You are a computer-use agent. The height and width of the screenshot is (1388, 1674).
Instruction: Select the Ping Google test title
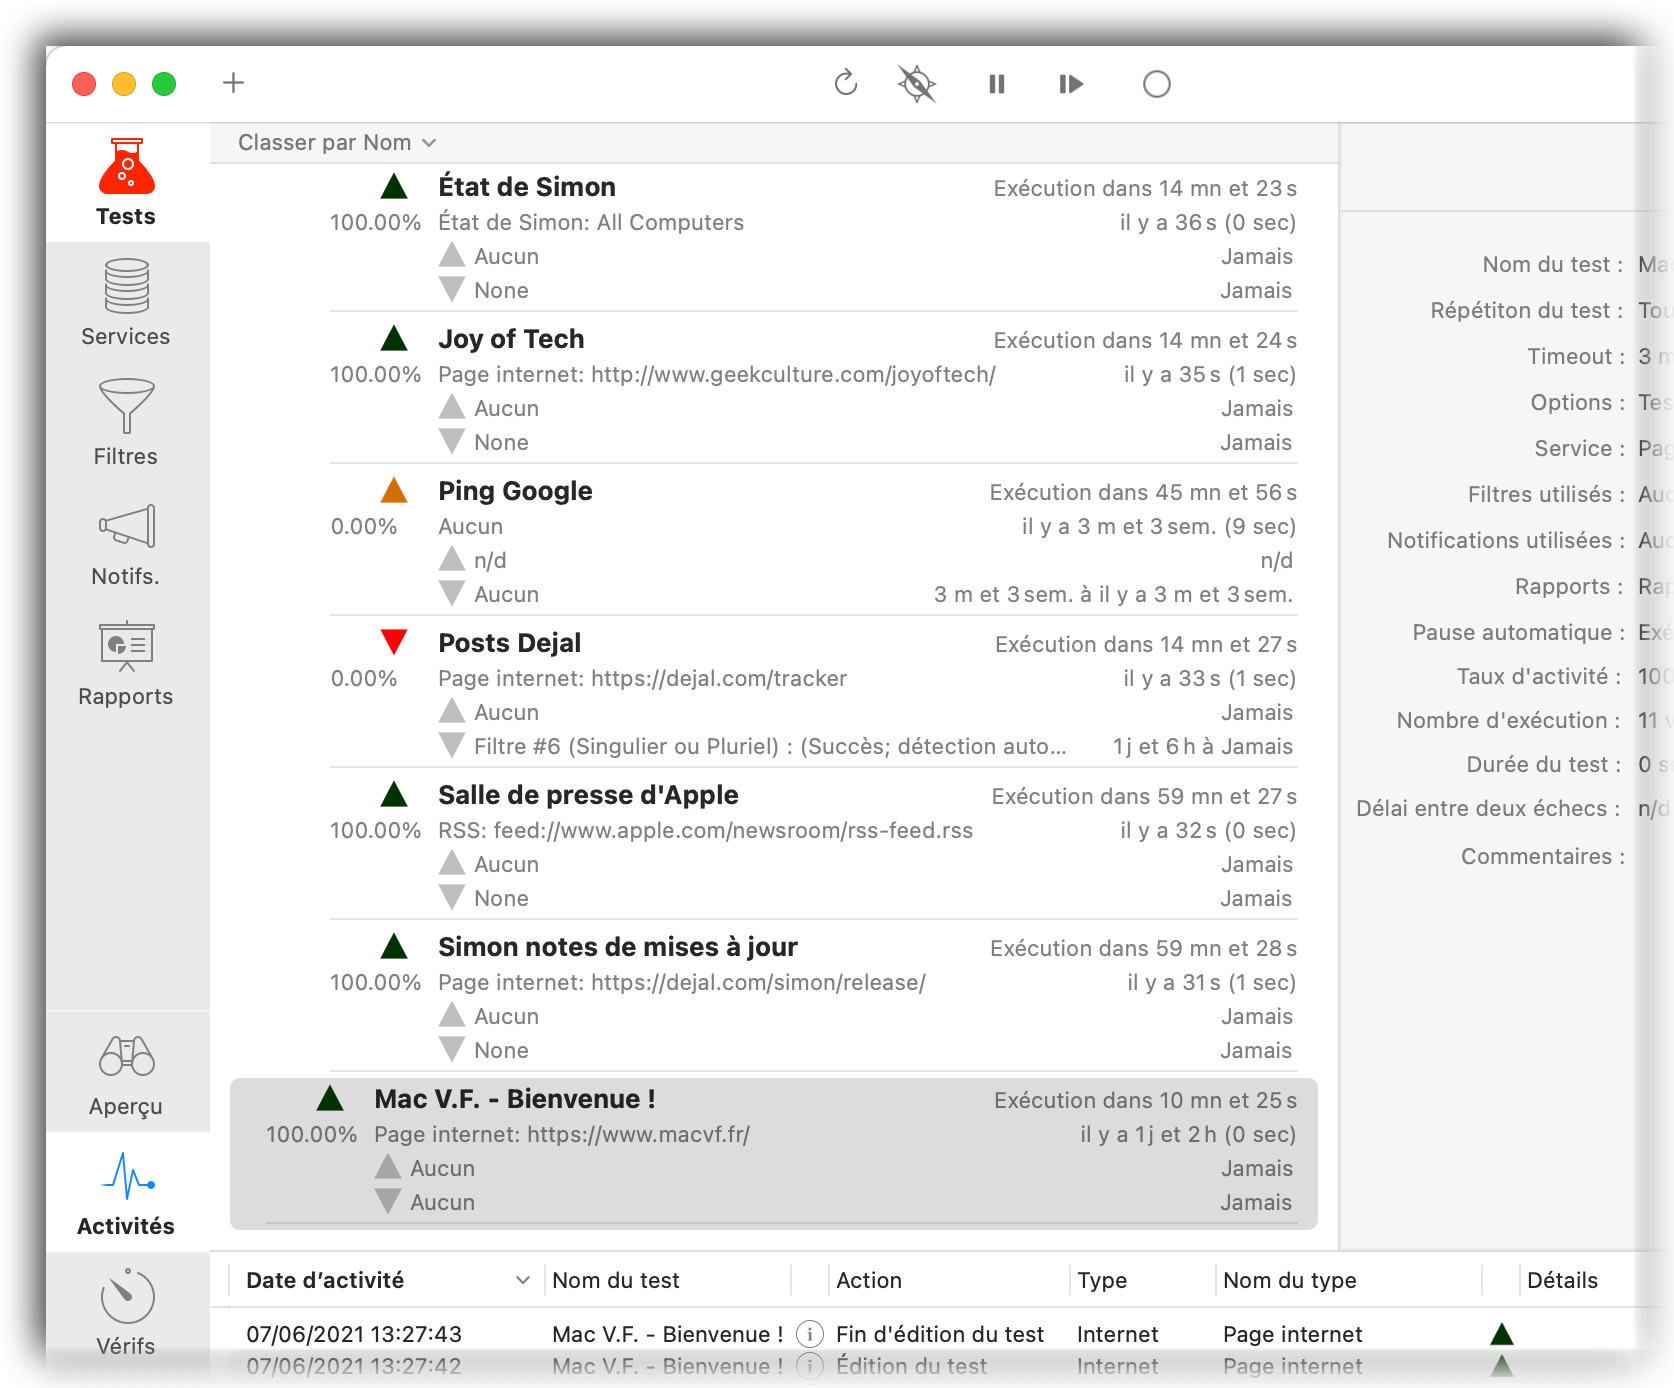[x=515, y=491]
